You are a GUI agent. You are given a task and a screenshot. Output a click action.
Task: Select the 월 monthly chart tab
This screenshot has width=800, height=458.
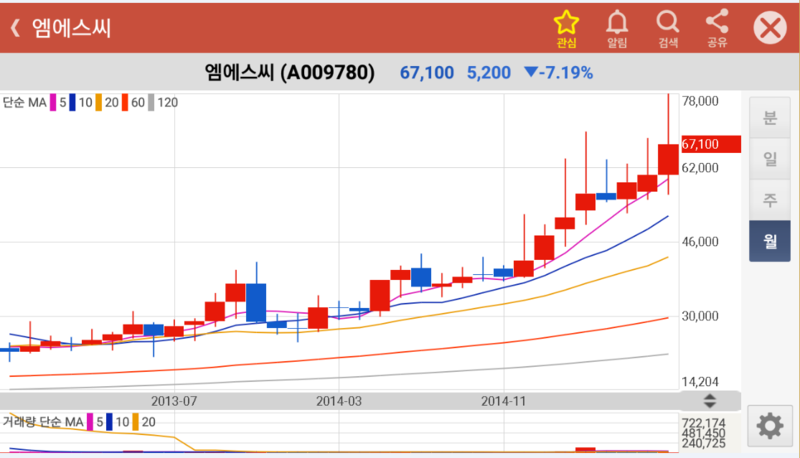[769, 240]
